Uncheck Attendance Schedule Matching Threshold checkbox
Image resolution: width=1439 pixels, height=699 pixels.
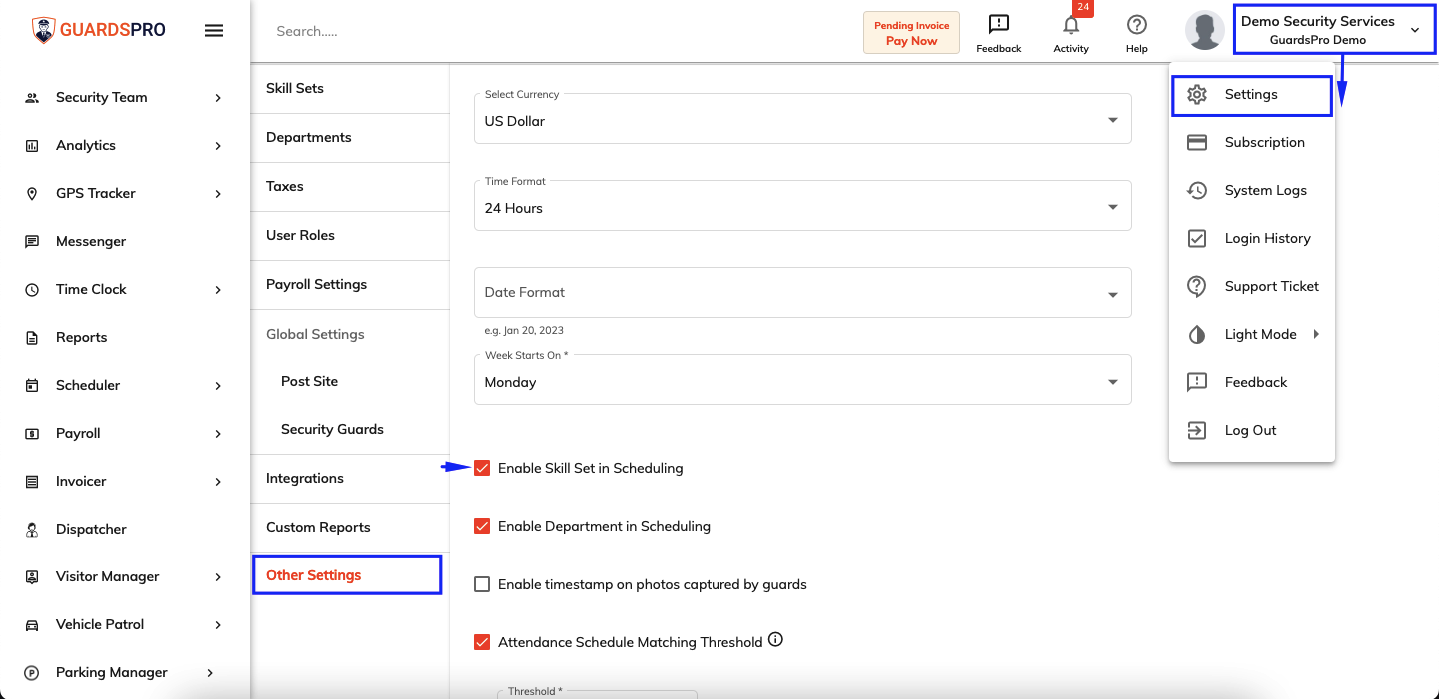[482, 642]
